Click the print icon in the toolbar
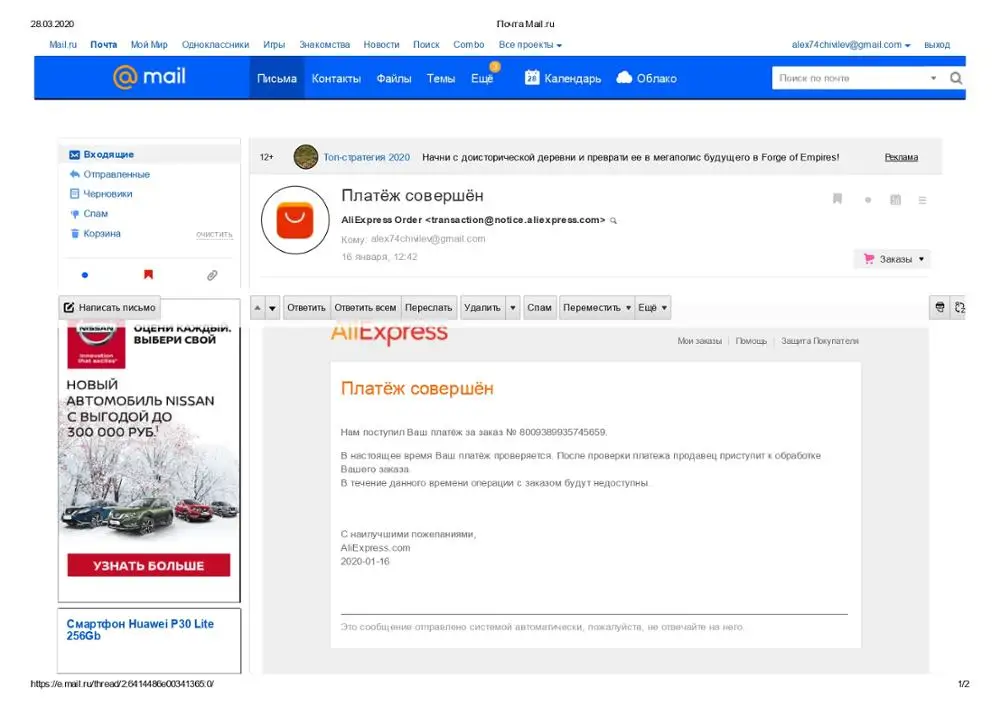 pos(939,307)
